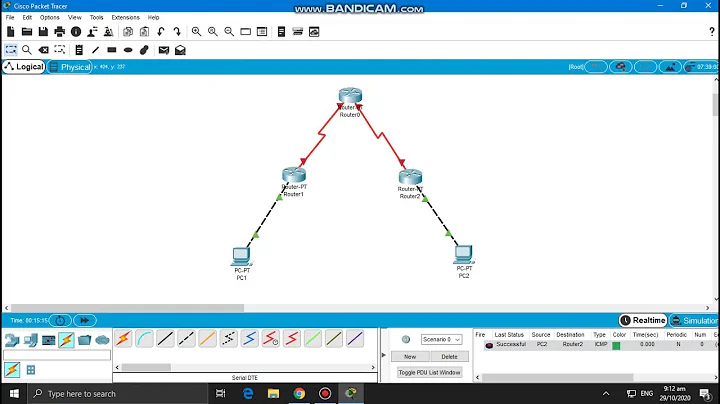Place a note on the workspace
This screenshot has width=720, height=404.
click(x=79, y=50)
